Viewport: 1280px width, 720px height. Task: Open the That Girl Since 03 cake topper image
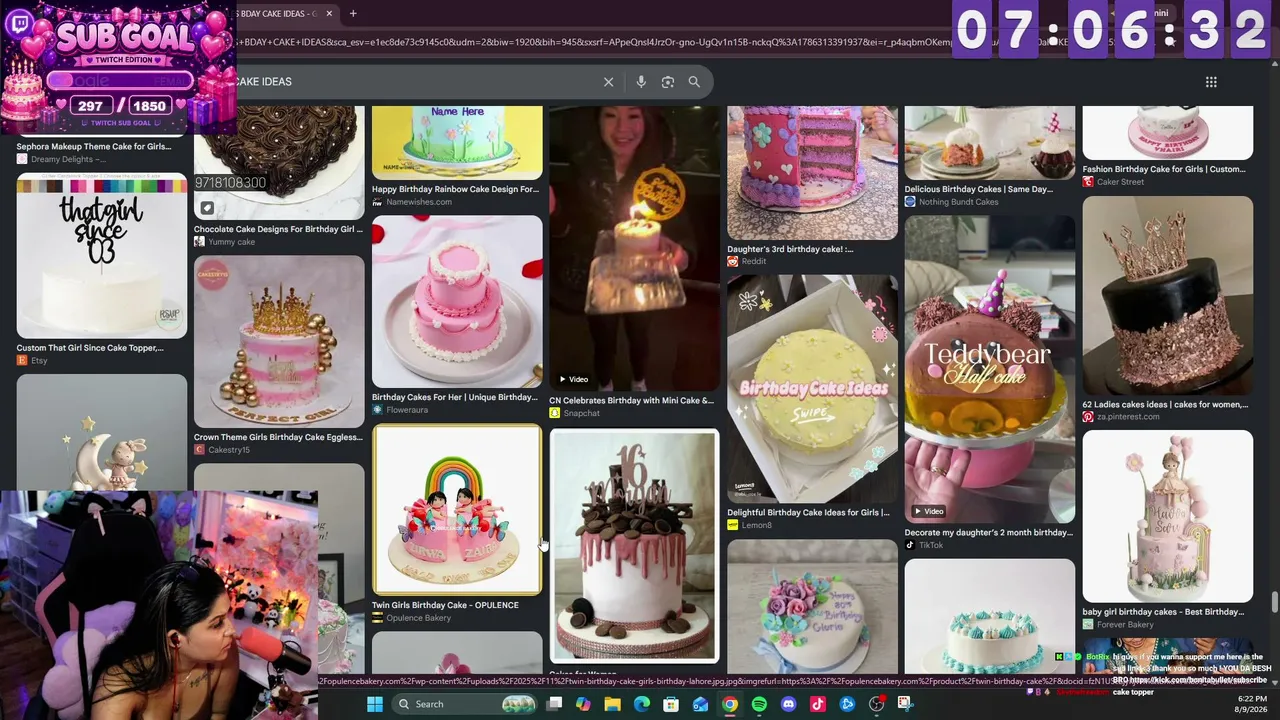tap(102, 256)
